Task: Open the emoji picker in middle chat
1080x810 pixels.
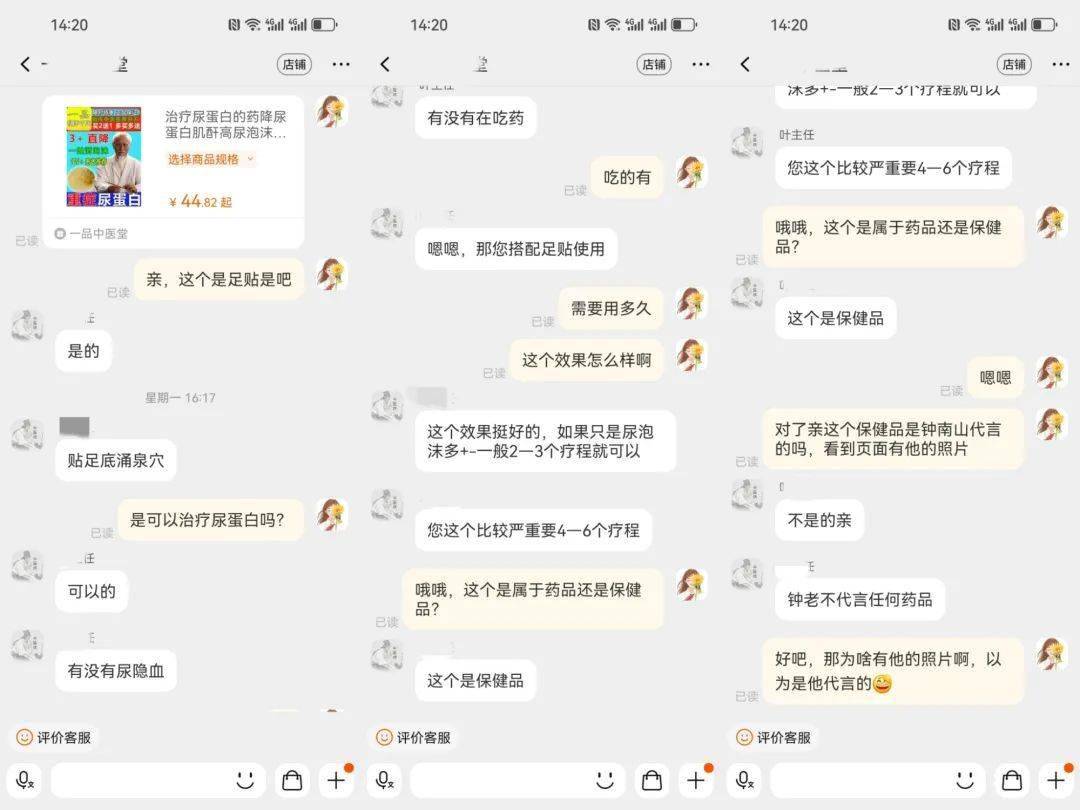Action: pyautogui.click(x=605, y=780)
